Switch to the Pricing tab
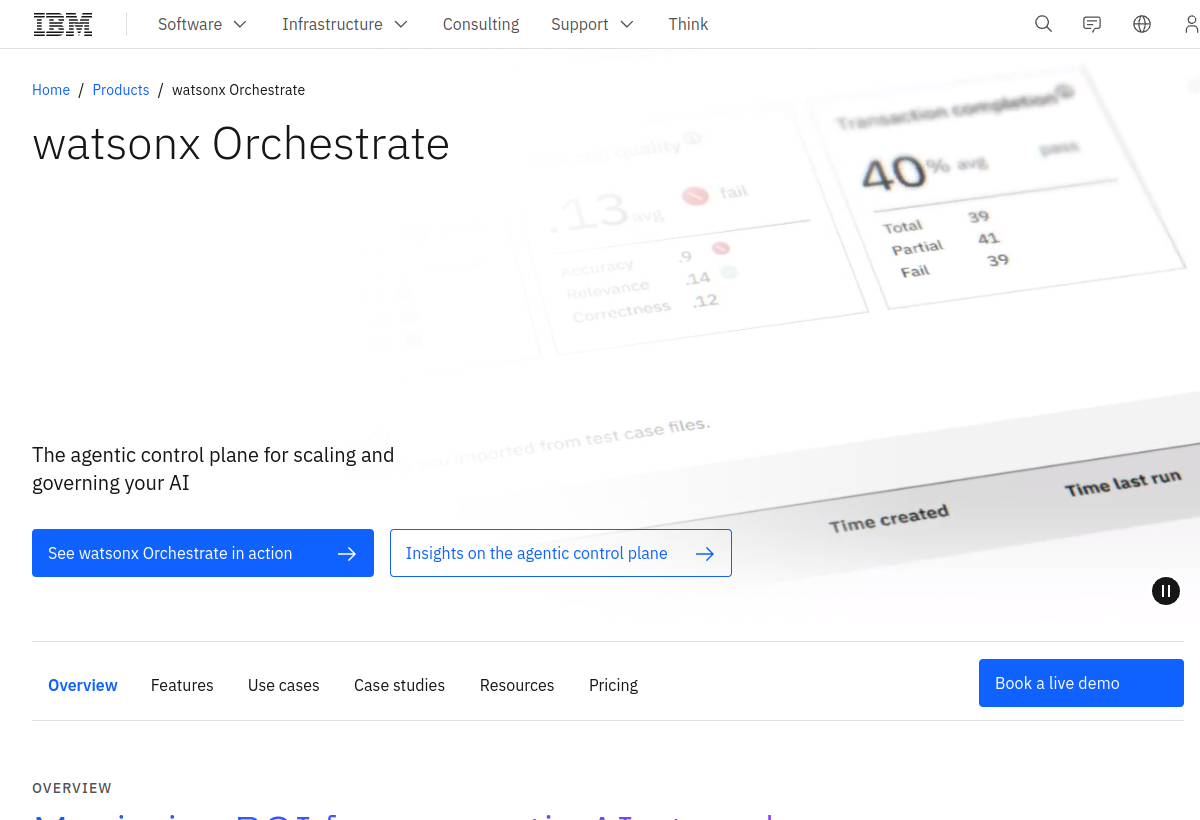Screen dimensions: 1200x820 pyautogui.click(x=613, y=685)
